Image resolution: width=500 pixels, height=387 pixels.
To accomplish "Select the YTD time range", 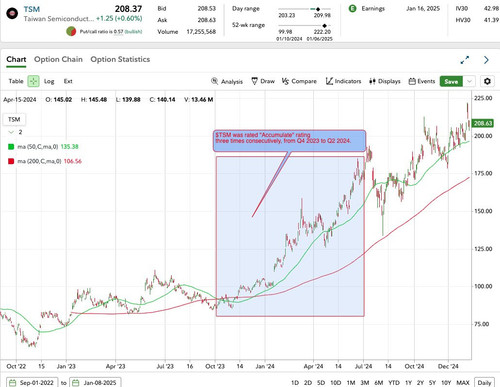I will [394, 383].
